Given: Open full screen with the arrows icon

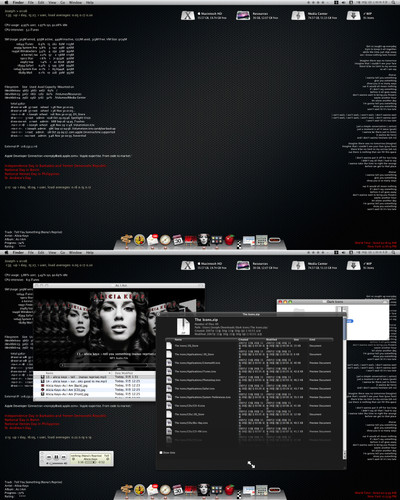Looking at the screenshot, I should coord(251,464).
